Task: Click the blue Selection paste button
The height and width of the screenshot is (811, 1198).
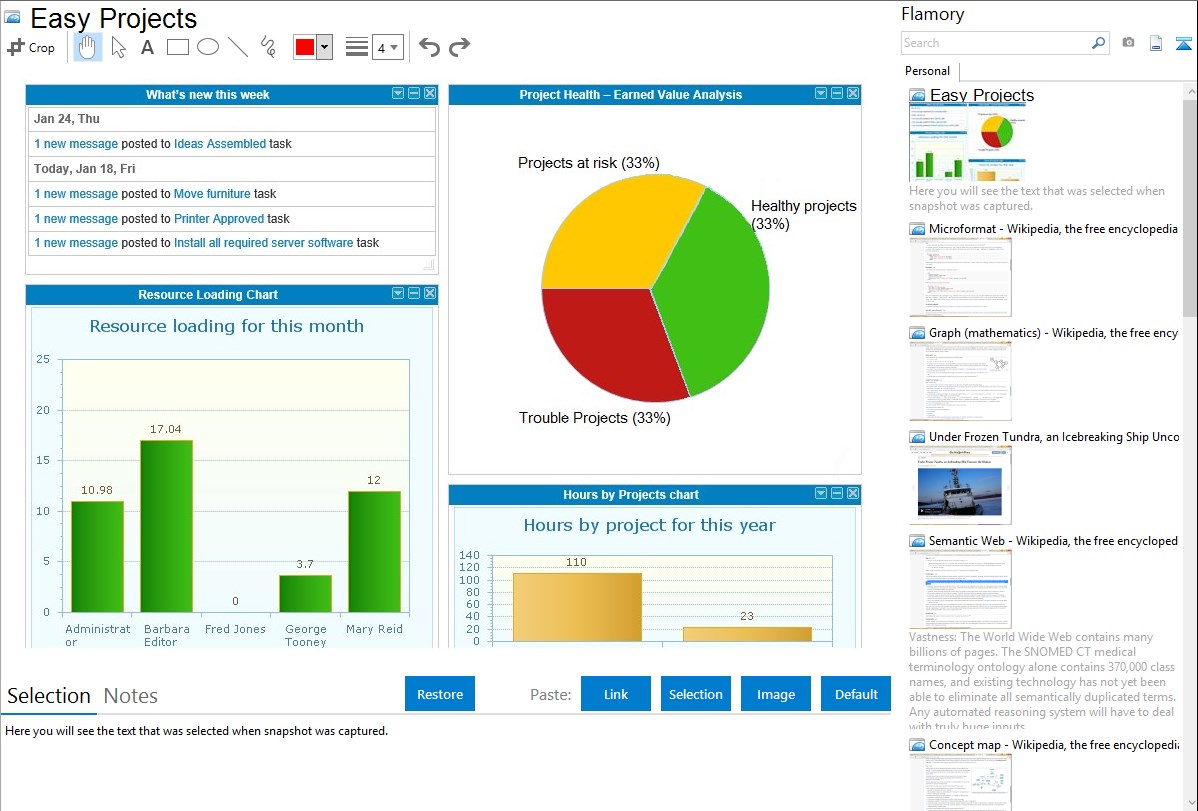Action: (695, 694)
